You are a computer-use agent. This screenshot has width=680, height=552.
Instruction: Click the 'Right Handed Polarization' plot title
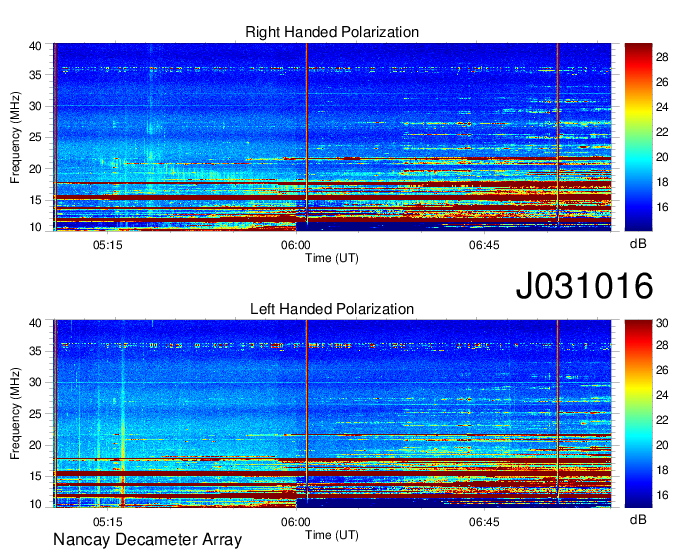(x=332, y=32)
